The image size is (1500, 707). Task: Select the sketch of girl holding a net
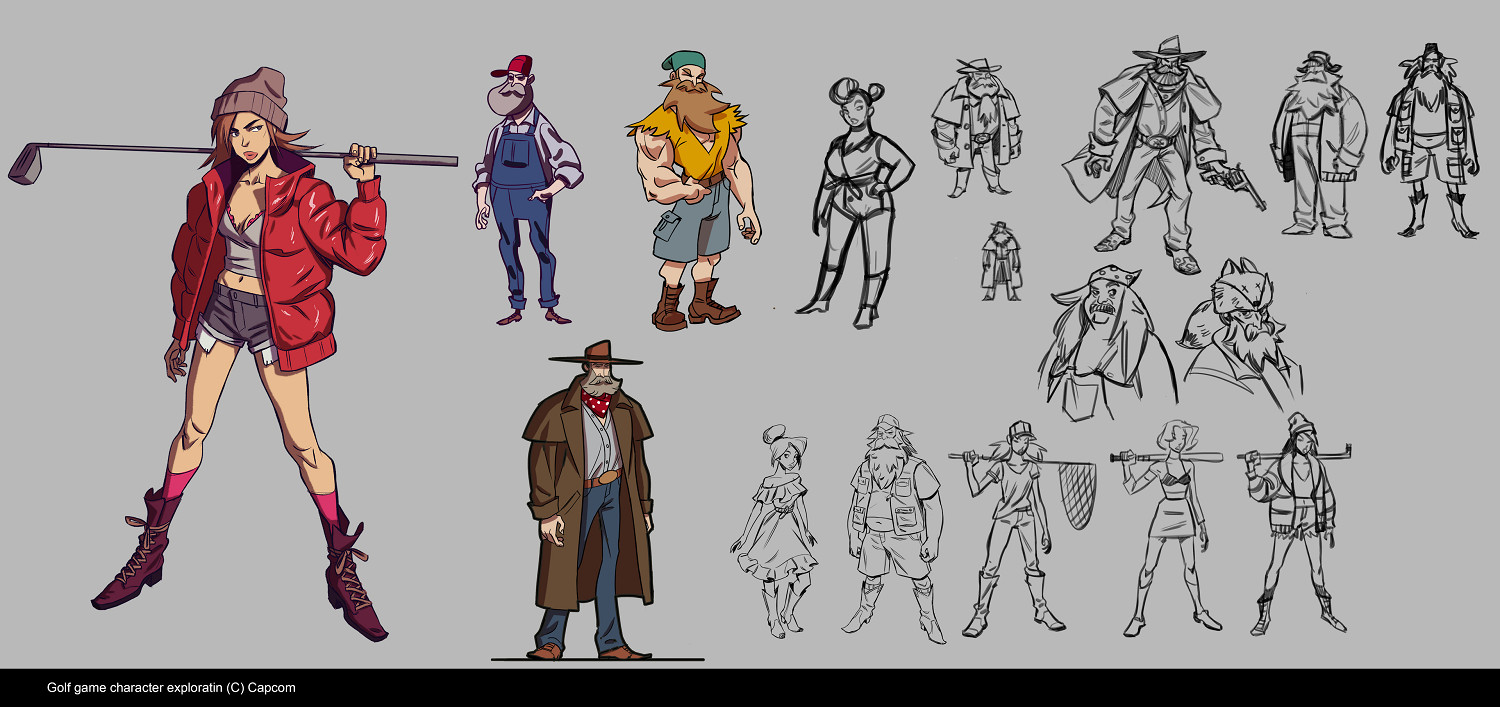coord(1010,525)
